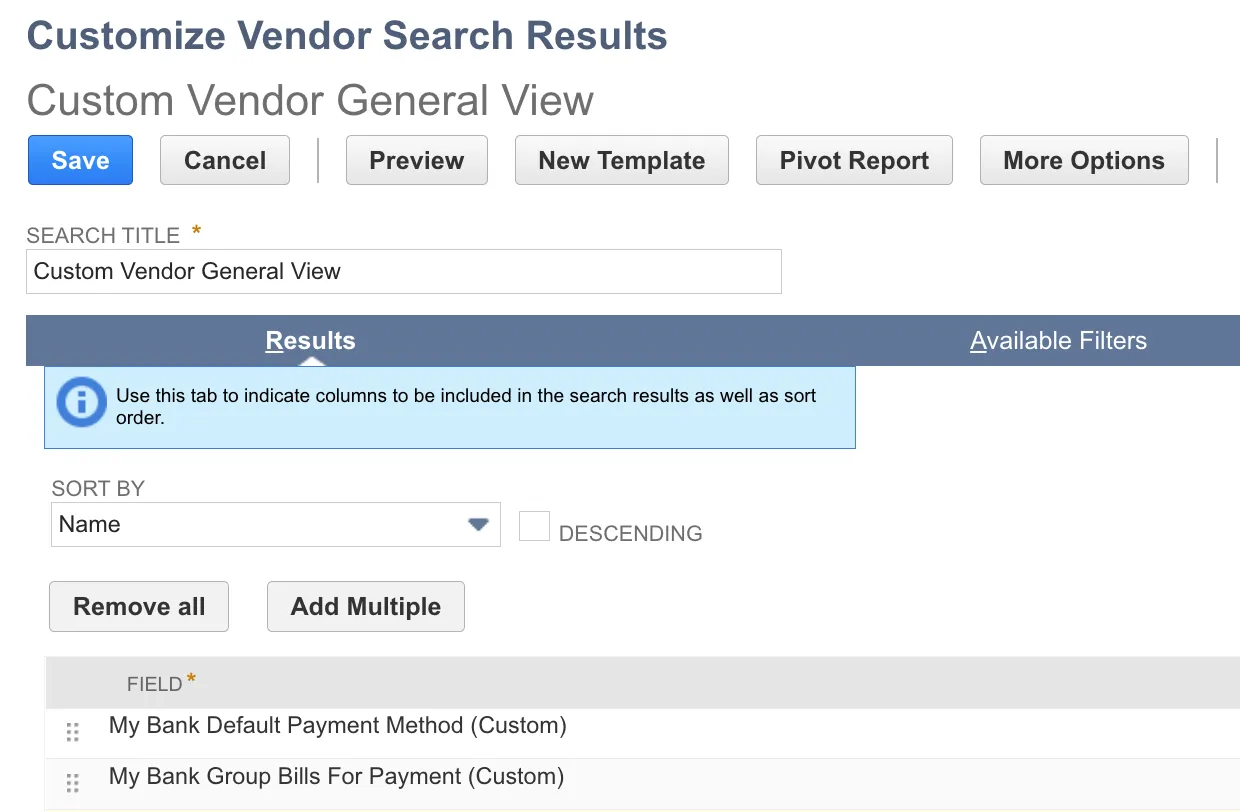This screenshot has width=1240, height=812.
Task: Click the More Options button
Action: click(1084, 160)
